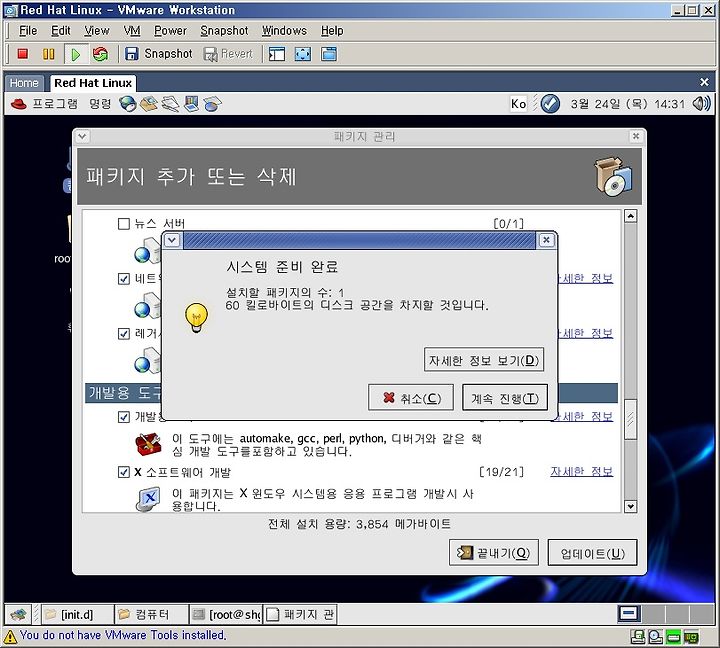Open 자세한 정보 link for X 소프트웨어 개발
The width and height of the screenshot is (720, 648).
[x=581, y=472]
